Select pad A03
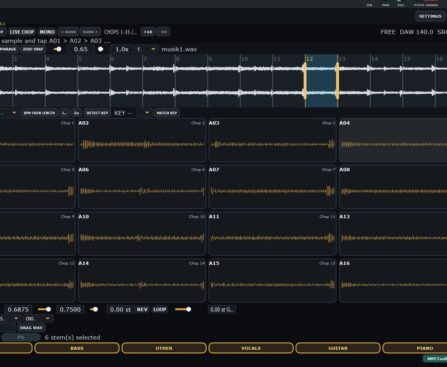 pyautogui.click(x=272, y=140)
